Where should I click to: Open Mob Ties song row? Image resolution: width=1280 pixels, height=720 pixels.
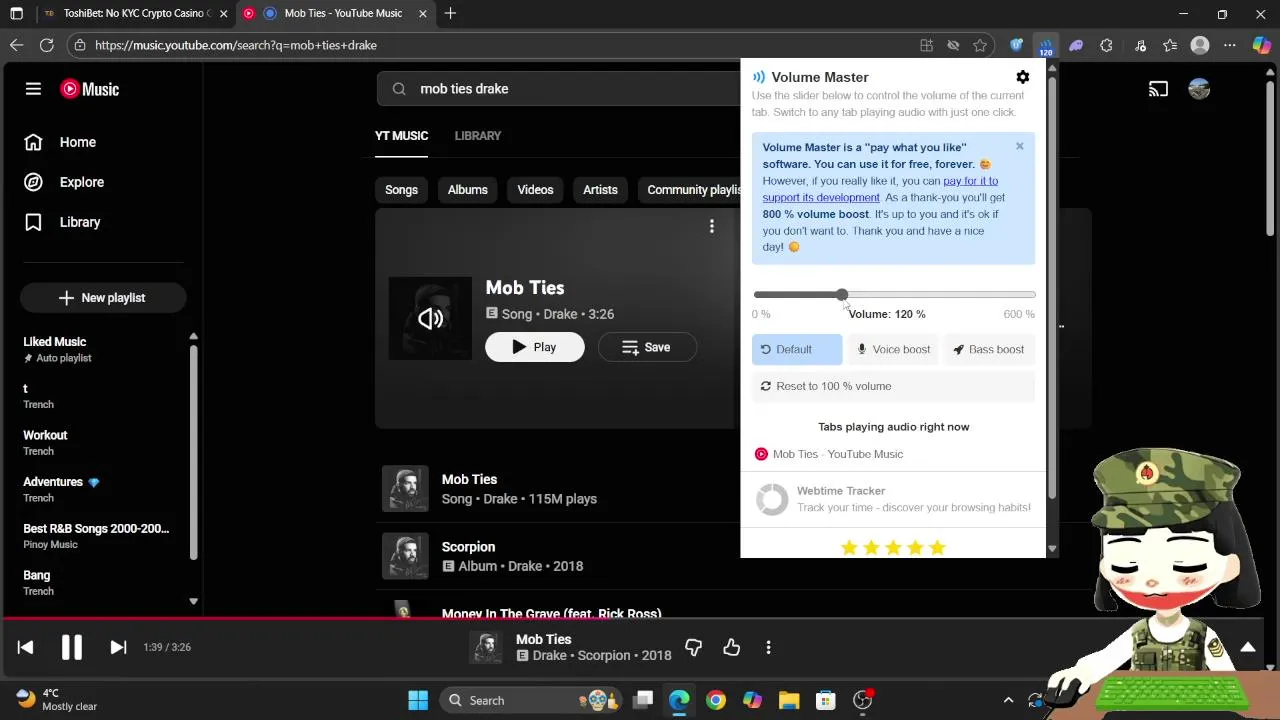point(560,489)
